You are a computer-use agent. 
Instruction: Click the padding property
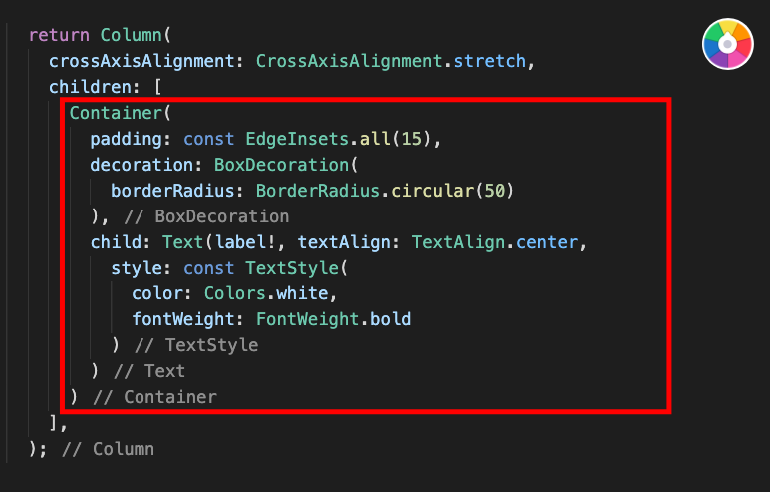pos(126,139)
